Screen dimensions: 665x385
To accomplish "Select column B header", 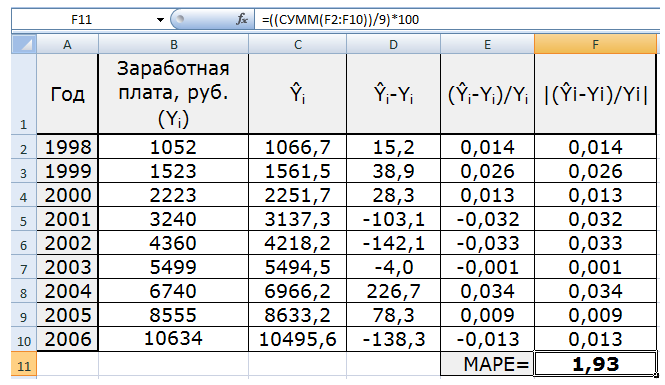I will click(x=173, y=44).
